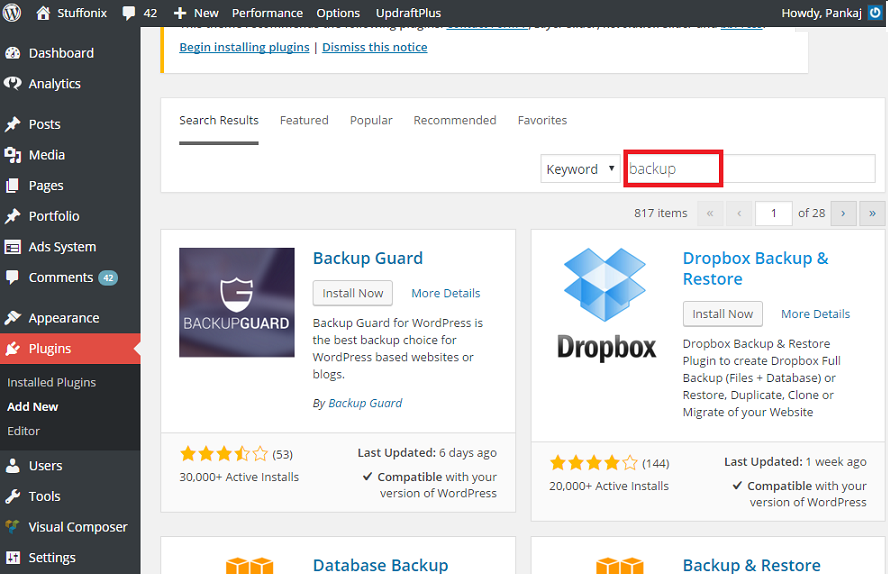Image resolution: width=888 pixels, height=574 pixels.
Task: Switch to Popular tab
Action: (x=371, y=120)
